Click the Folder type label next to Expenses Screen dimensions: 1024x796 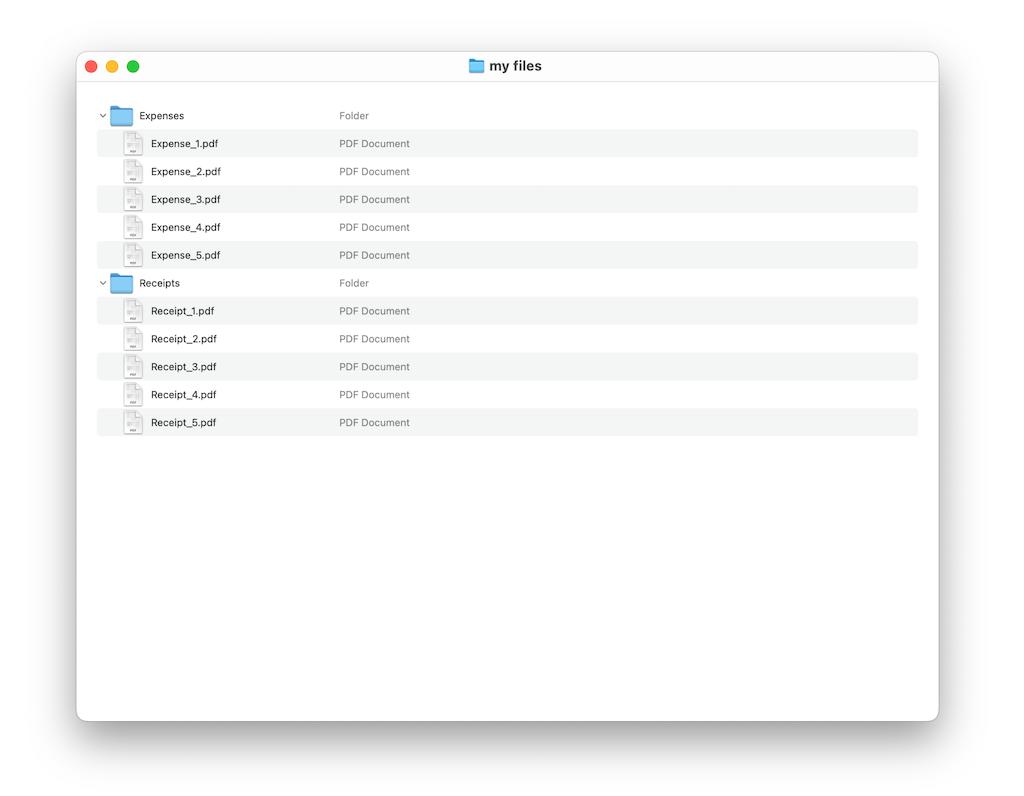pos(354,115)
